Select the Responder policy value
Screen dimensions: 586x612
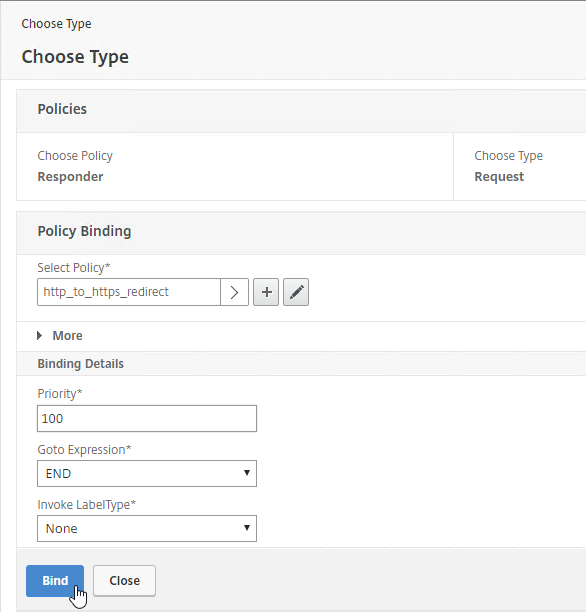(70, 177)
